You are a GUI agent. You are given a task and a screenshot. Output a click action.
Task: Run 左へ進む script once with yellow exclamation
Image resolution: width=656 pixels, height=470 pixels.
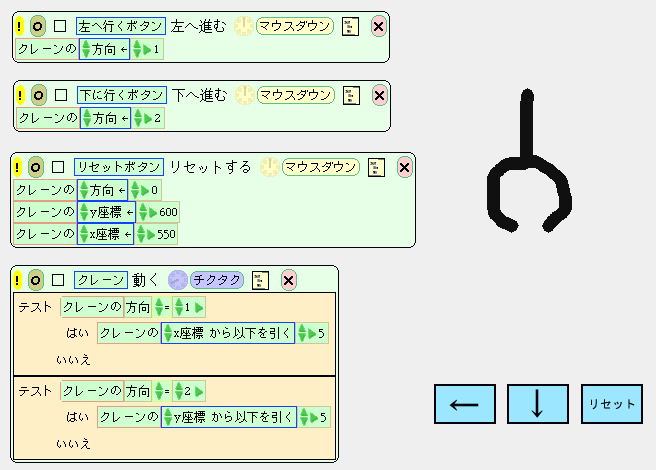20,27
